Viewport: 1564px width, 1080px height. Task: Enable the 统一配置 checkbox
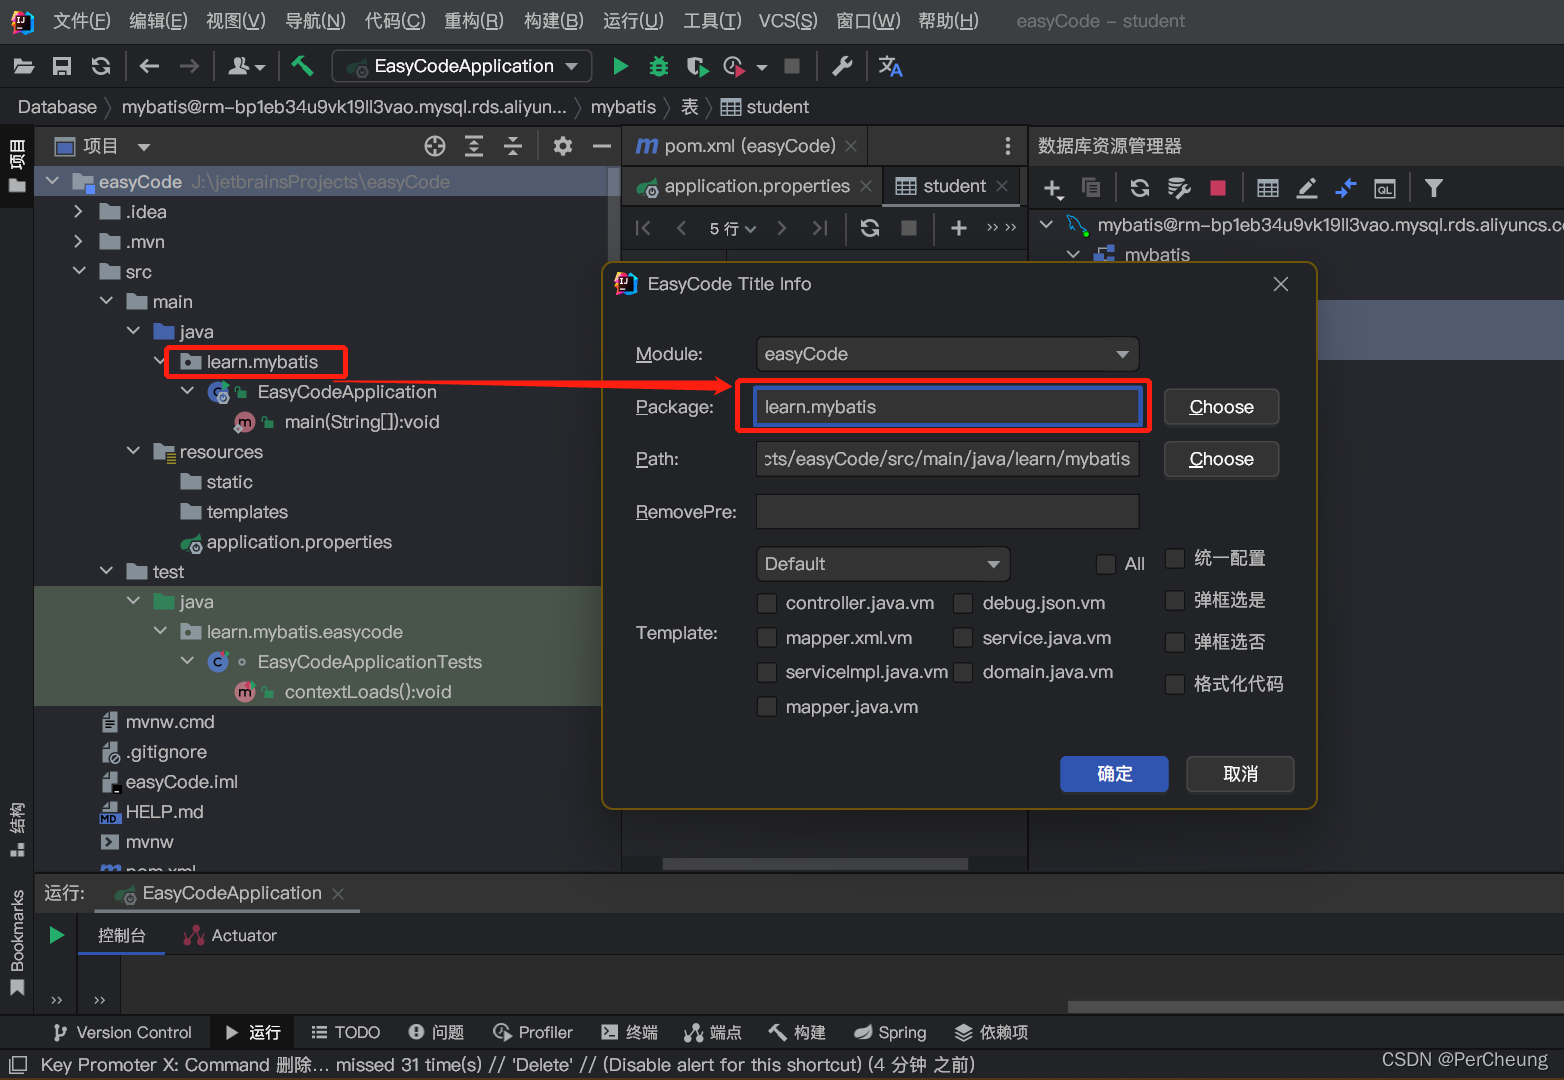point(1175,558)
